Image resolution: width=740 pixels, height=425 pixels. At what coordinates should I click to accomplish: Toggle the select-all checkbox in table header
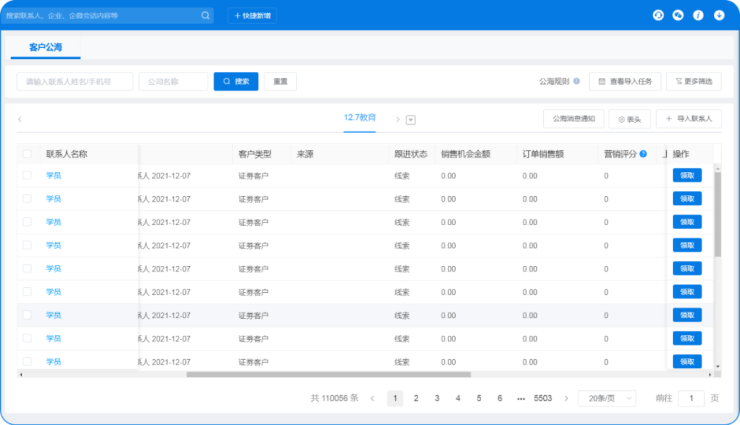pos(27,154)
